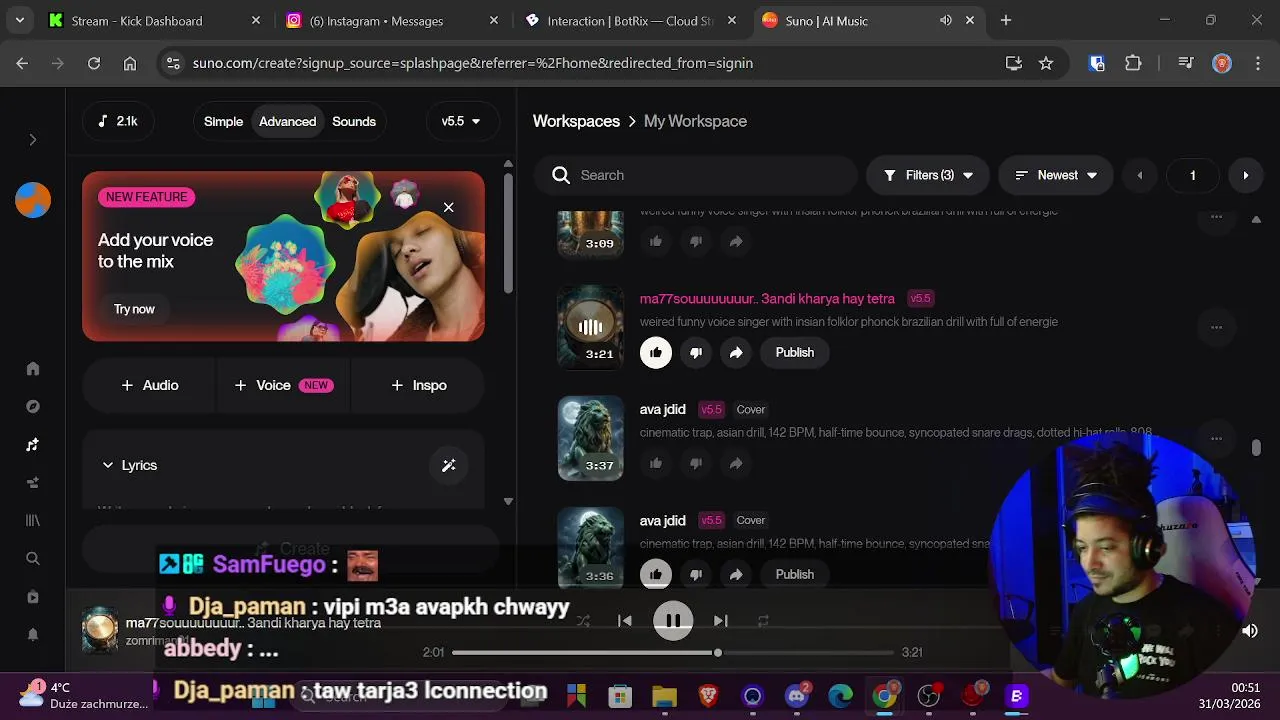
Task: Expand the Suno sidebar with the chevron
Action: pyautogui.click(x=32, y=140)
